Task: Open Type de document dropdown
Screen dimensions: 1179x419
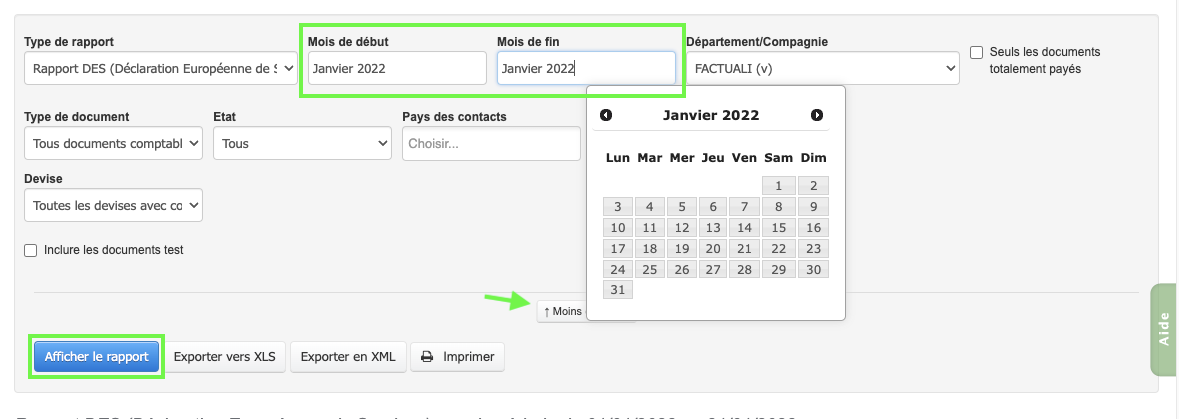Action: coord(113,144)
